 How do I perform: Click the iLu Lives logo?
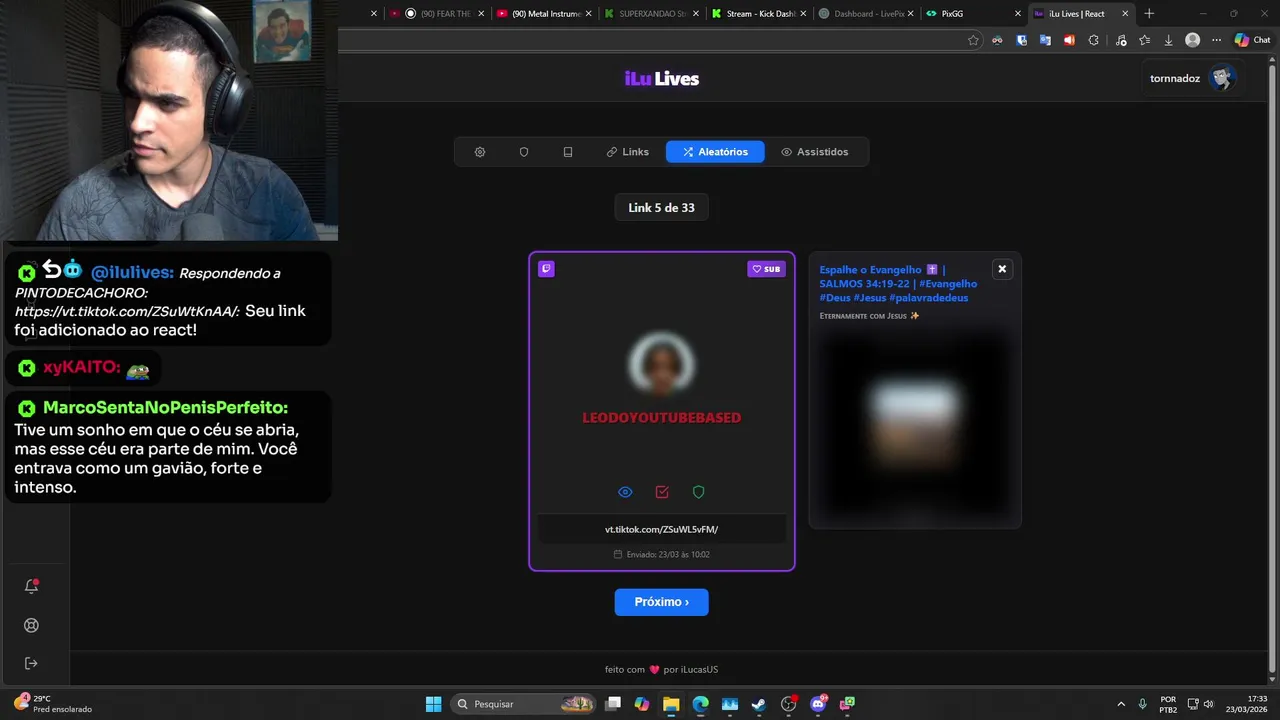pos(661,78)
